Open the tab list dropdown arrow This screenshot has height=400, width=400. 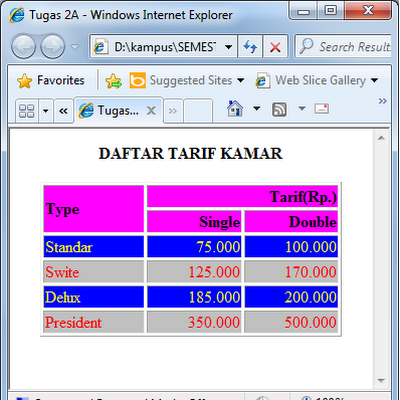coord(46,111)
